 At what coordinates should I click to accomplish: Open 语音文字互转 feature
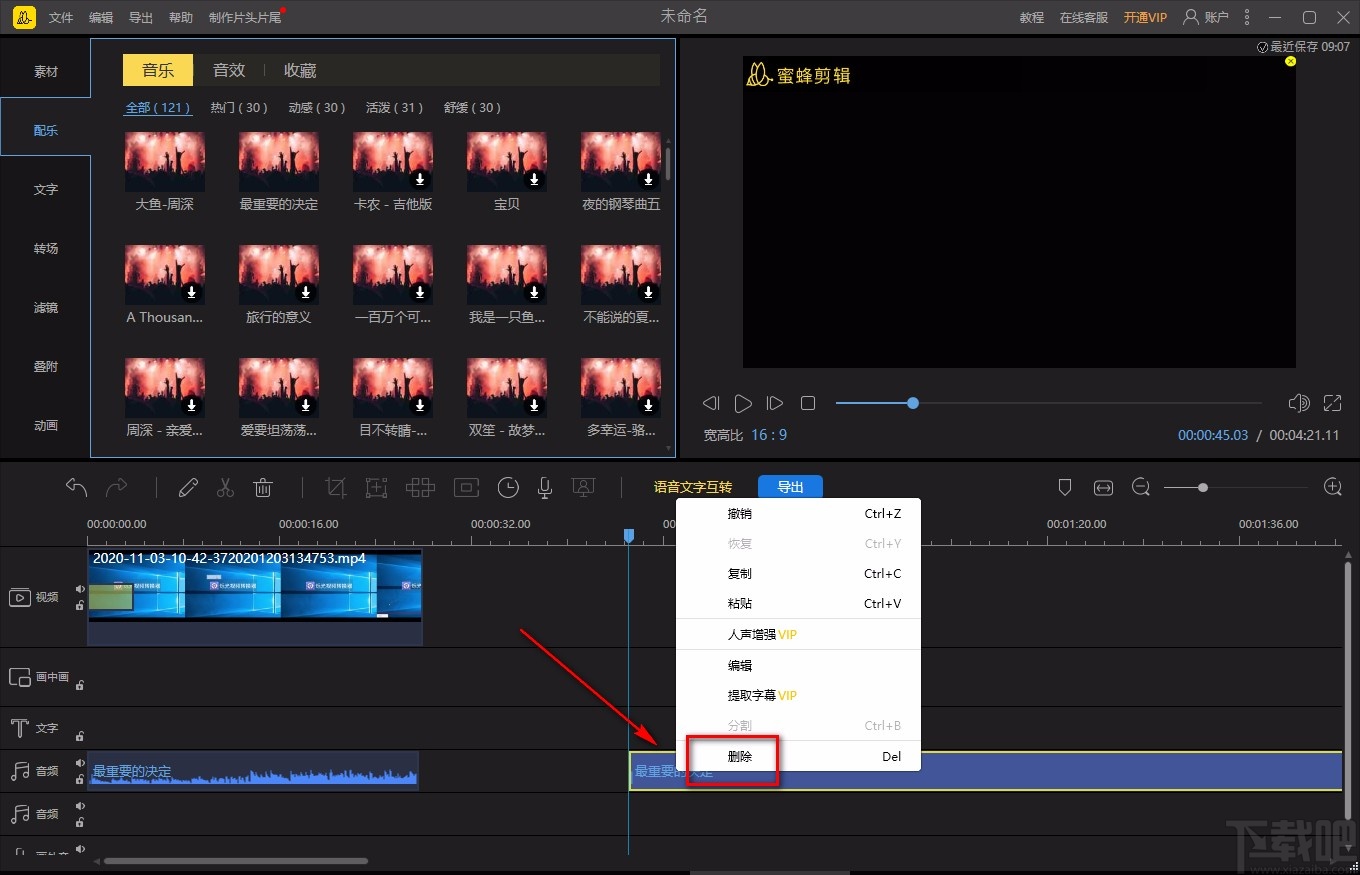[693, 487]
